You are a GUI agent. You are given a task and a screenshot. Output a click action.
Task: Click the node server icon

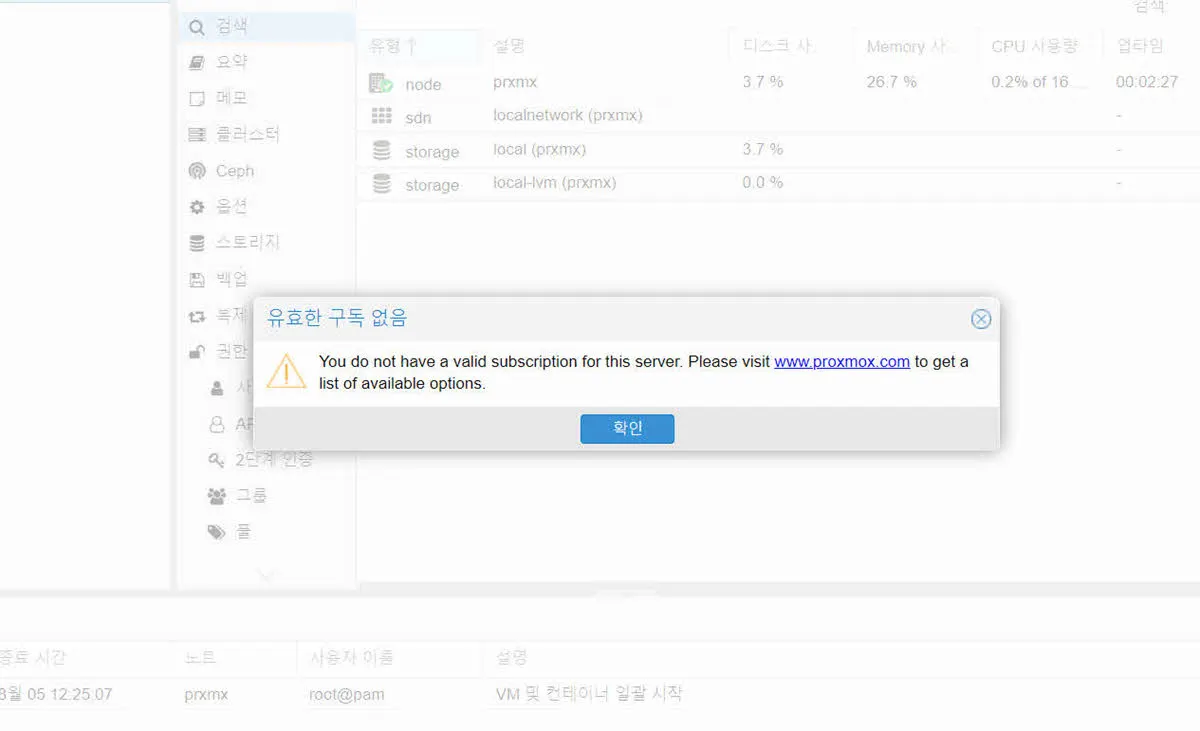click(381, 84)
